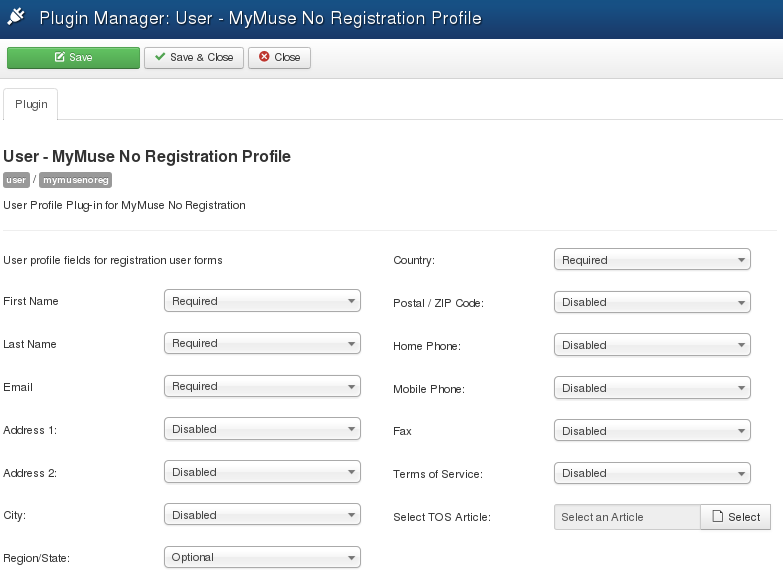Expand the City dropdown
The width and height of the screenshot is (783, 578).
[x=262, y=515]
